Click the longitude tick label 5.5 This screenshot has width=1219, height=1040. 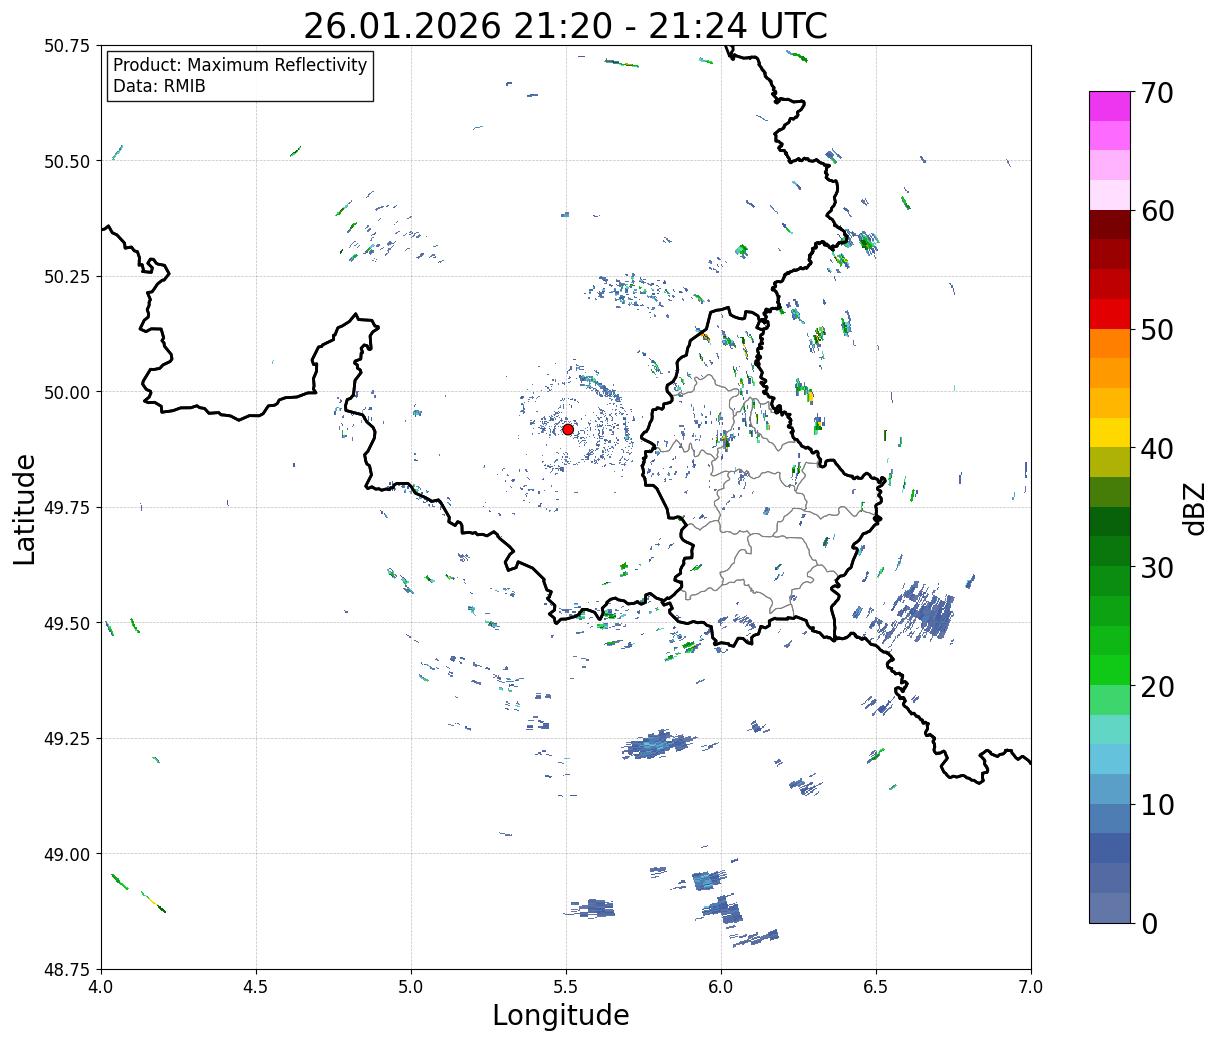point(566,987)
